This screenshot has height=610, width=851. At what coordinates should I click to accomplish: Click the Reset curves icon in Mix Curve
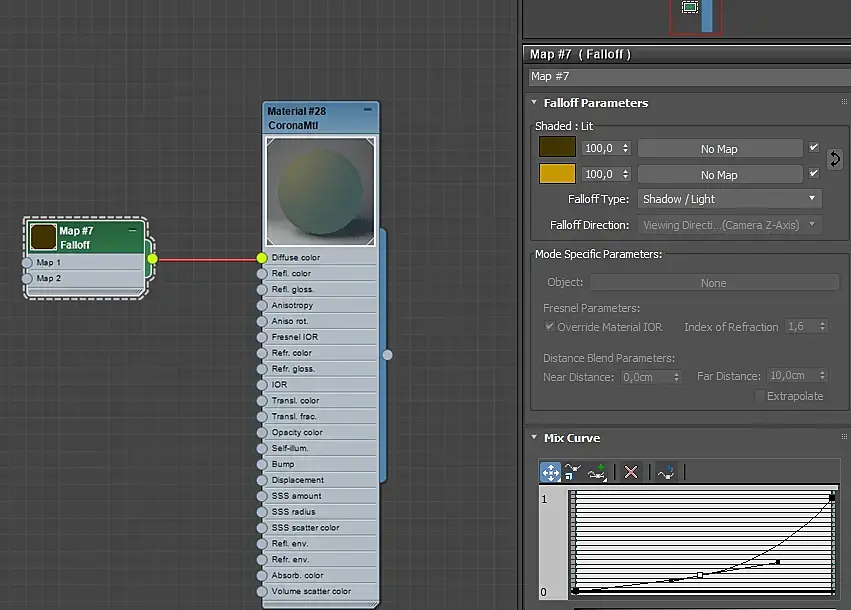coord(667,472)
